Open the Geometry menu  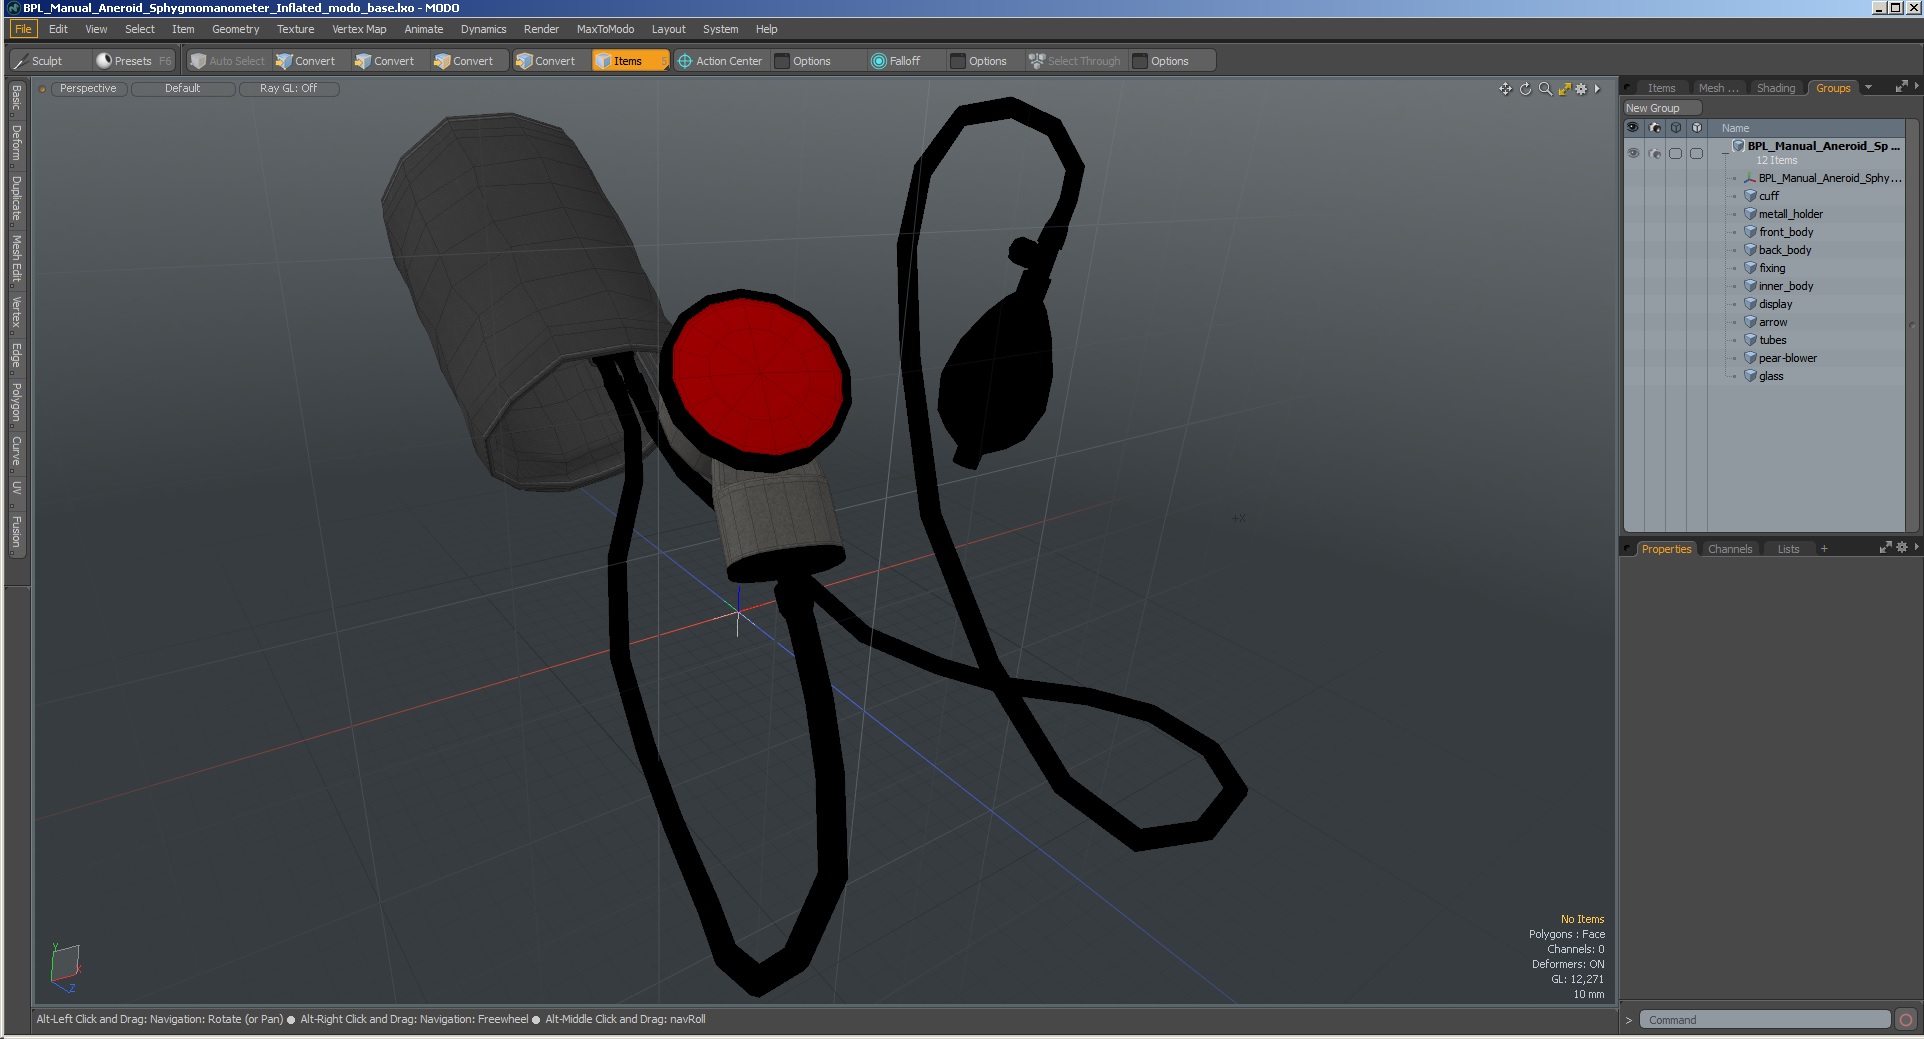(235, 29)
